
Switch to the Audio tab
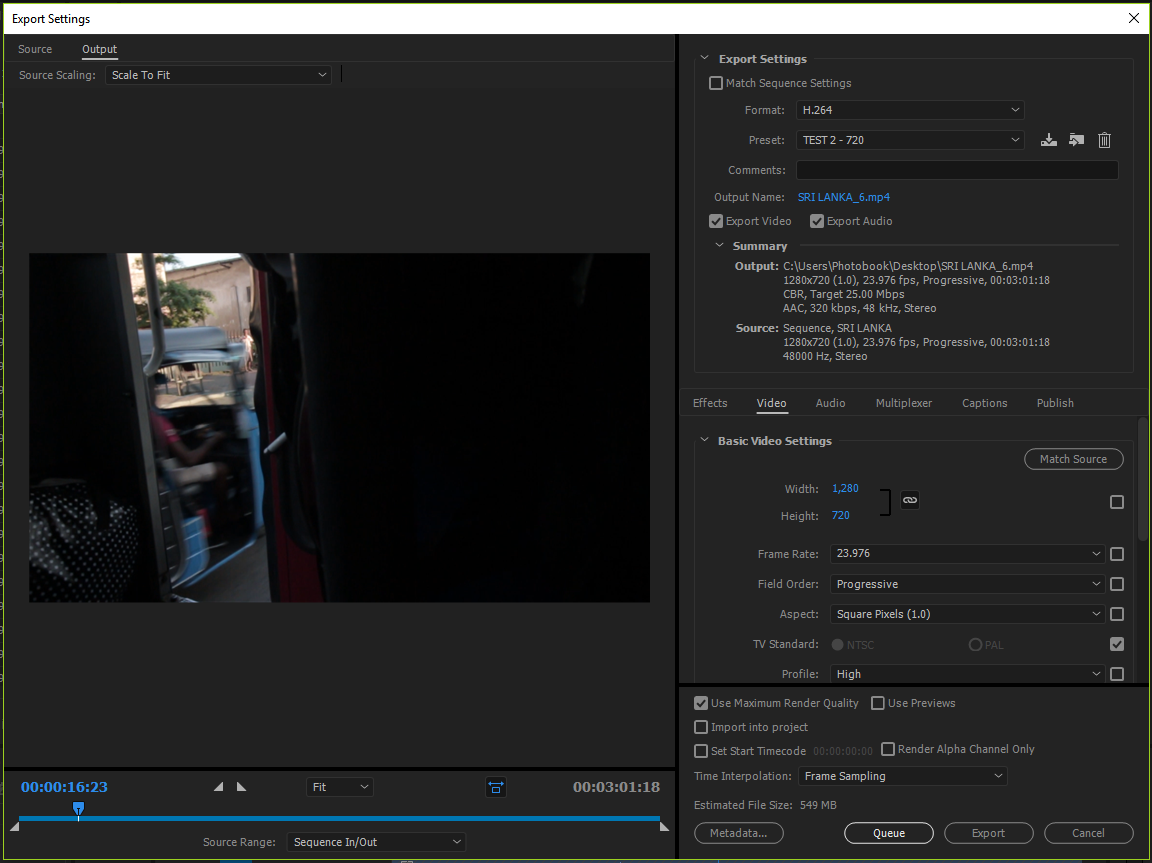pyautogui.click(x=830, y=403)
